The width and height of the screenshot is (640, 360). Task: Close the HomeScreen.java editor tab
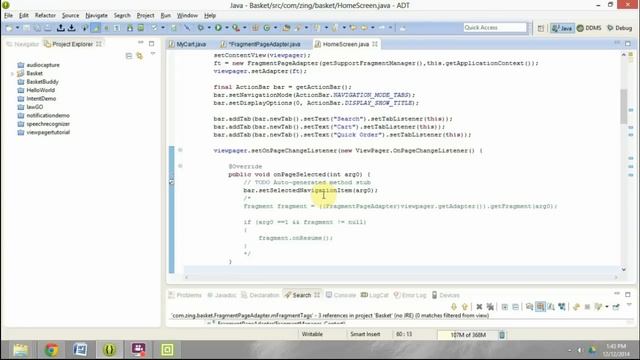pos(375,44)
